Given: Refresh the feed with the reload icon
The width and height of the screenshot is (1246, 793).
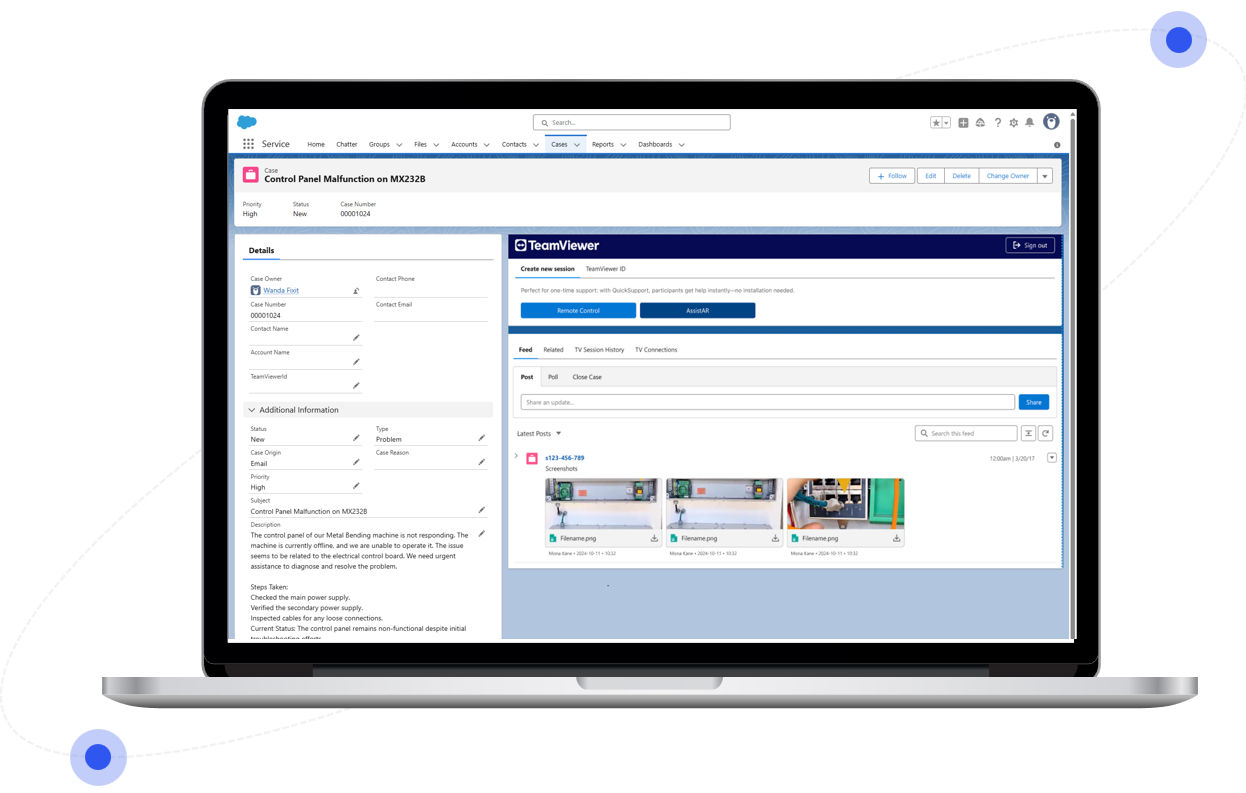Looking at the screenshot, I should pyautogui.click(x=1045, y=433).
